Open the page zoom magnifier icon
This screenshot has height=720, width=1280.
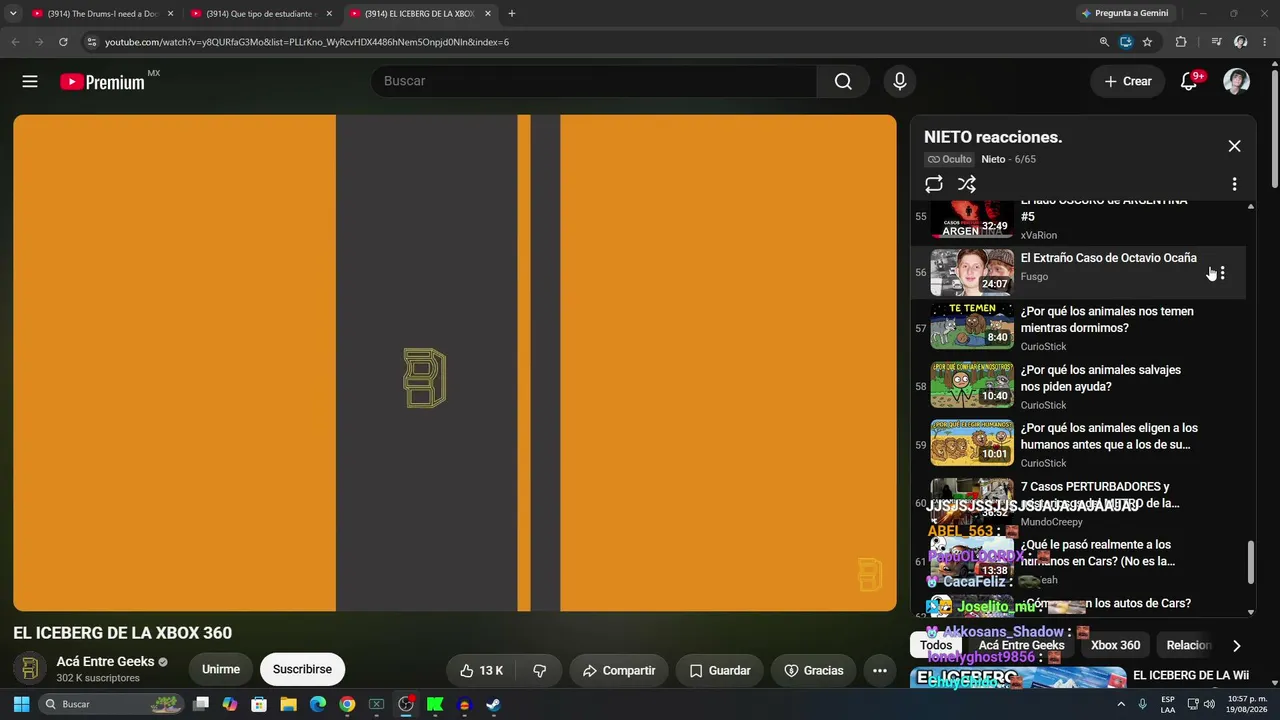pyautogui.click(x=1104, y=42)
